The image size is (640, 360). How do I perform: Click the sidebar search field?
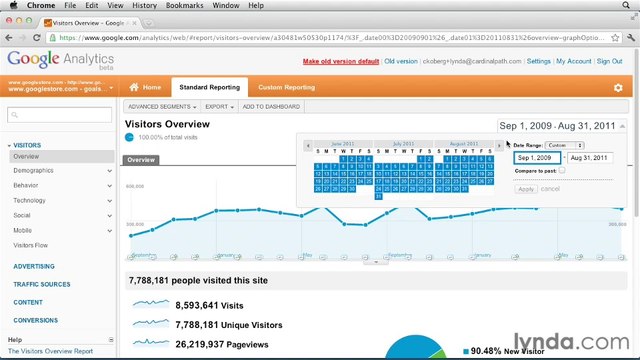coord(59,115)
